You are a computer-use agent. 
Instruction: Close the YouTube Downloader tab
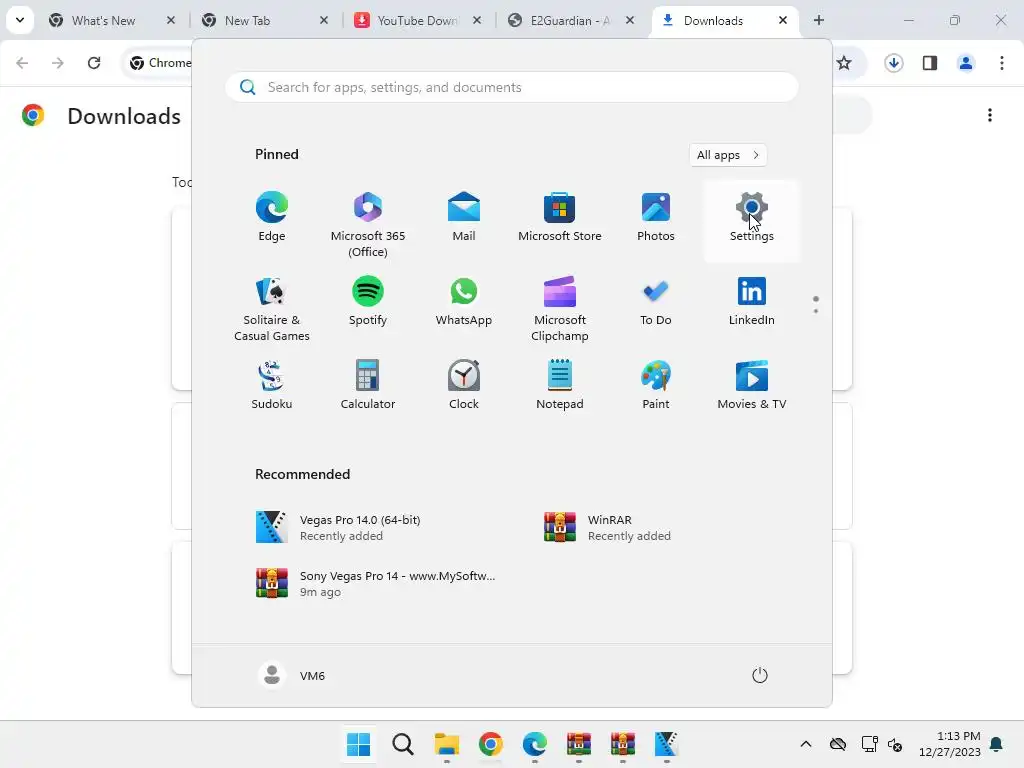(x=477, y=21)
